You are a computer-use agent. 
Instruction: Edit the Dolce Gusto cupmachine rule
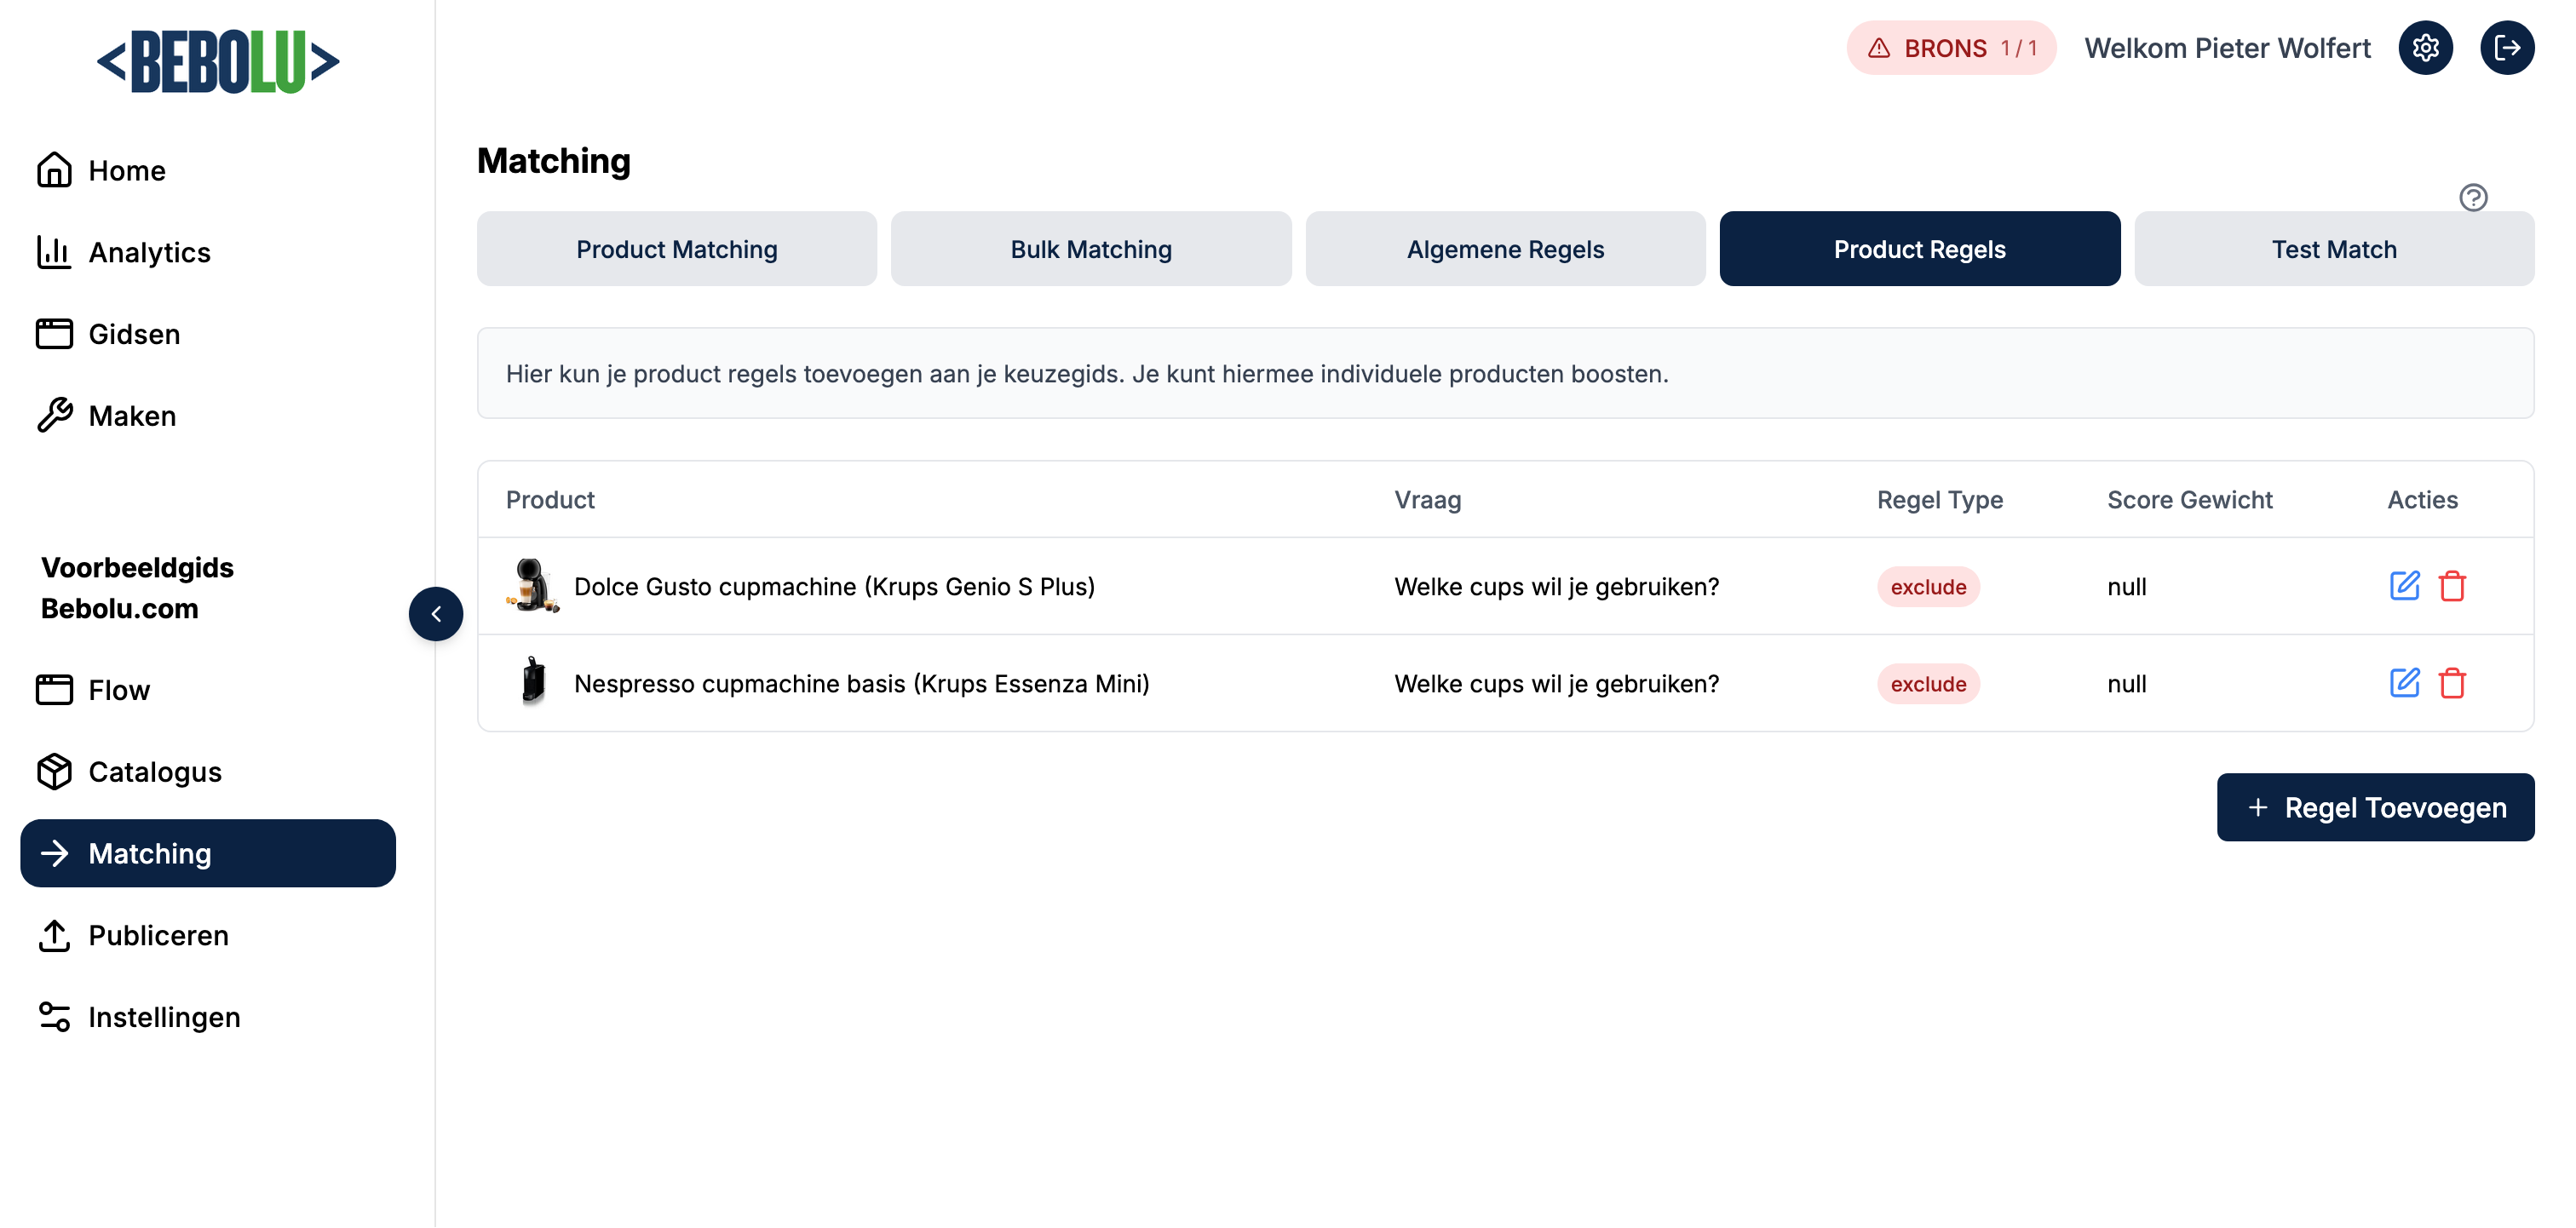2404,586
